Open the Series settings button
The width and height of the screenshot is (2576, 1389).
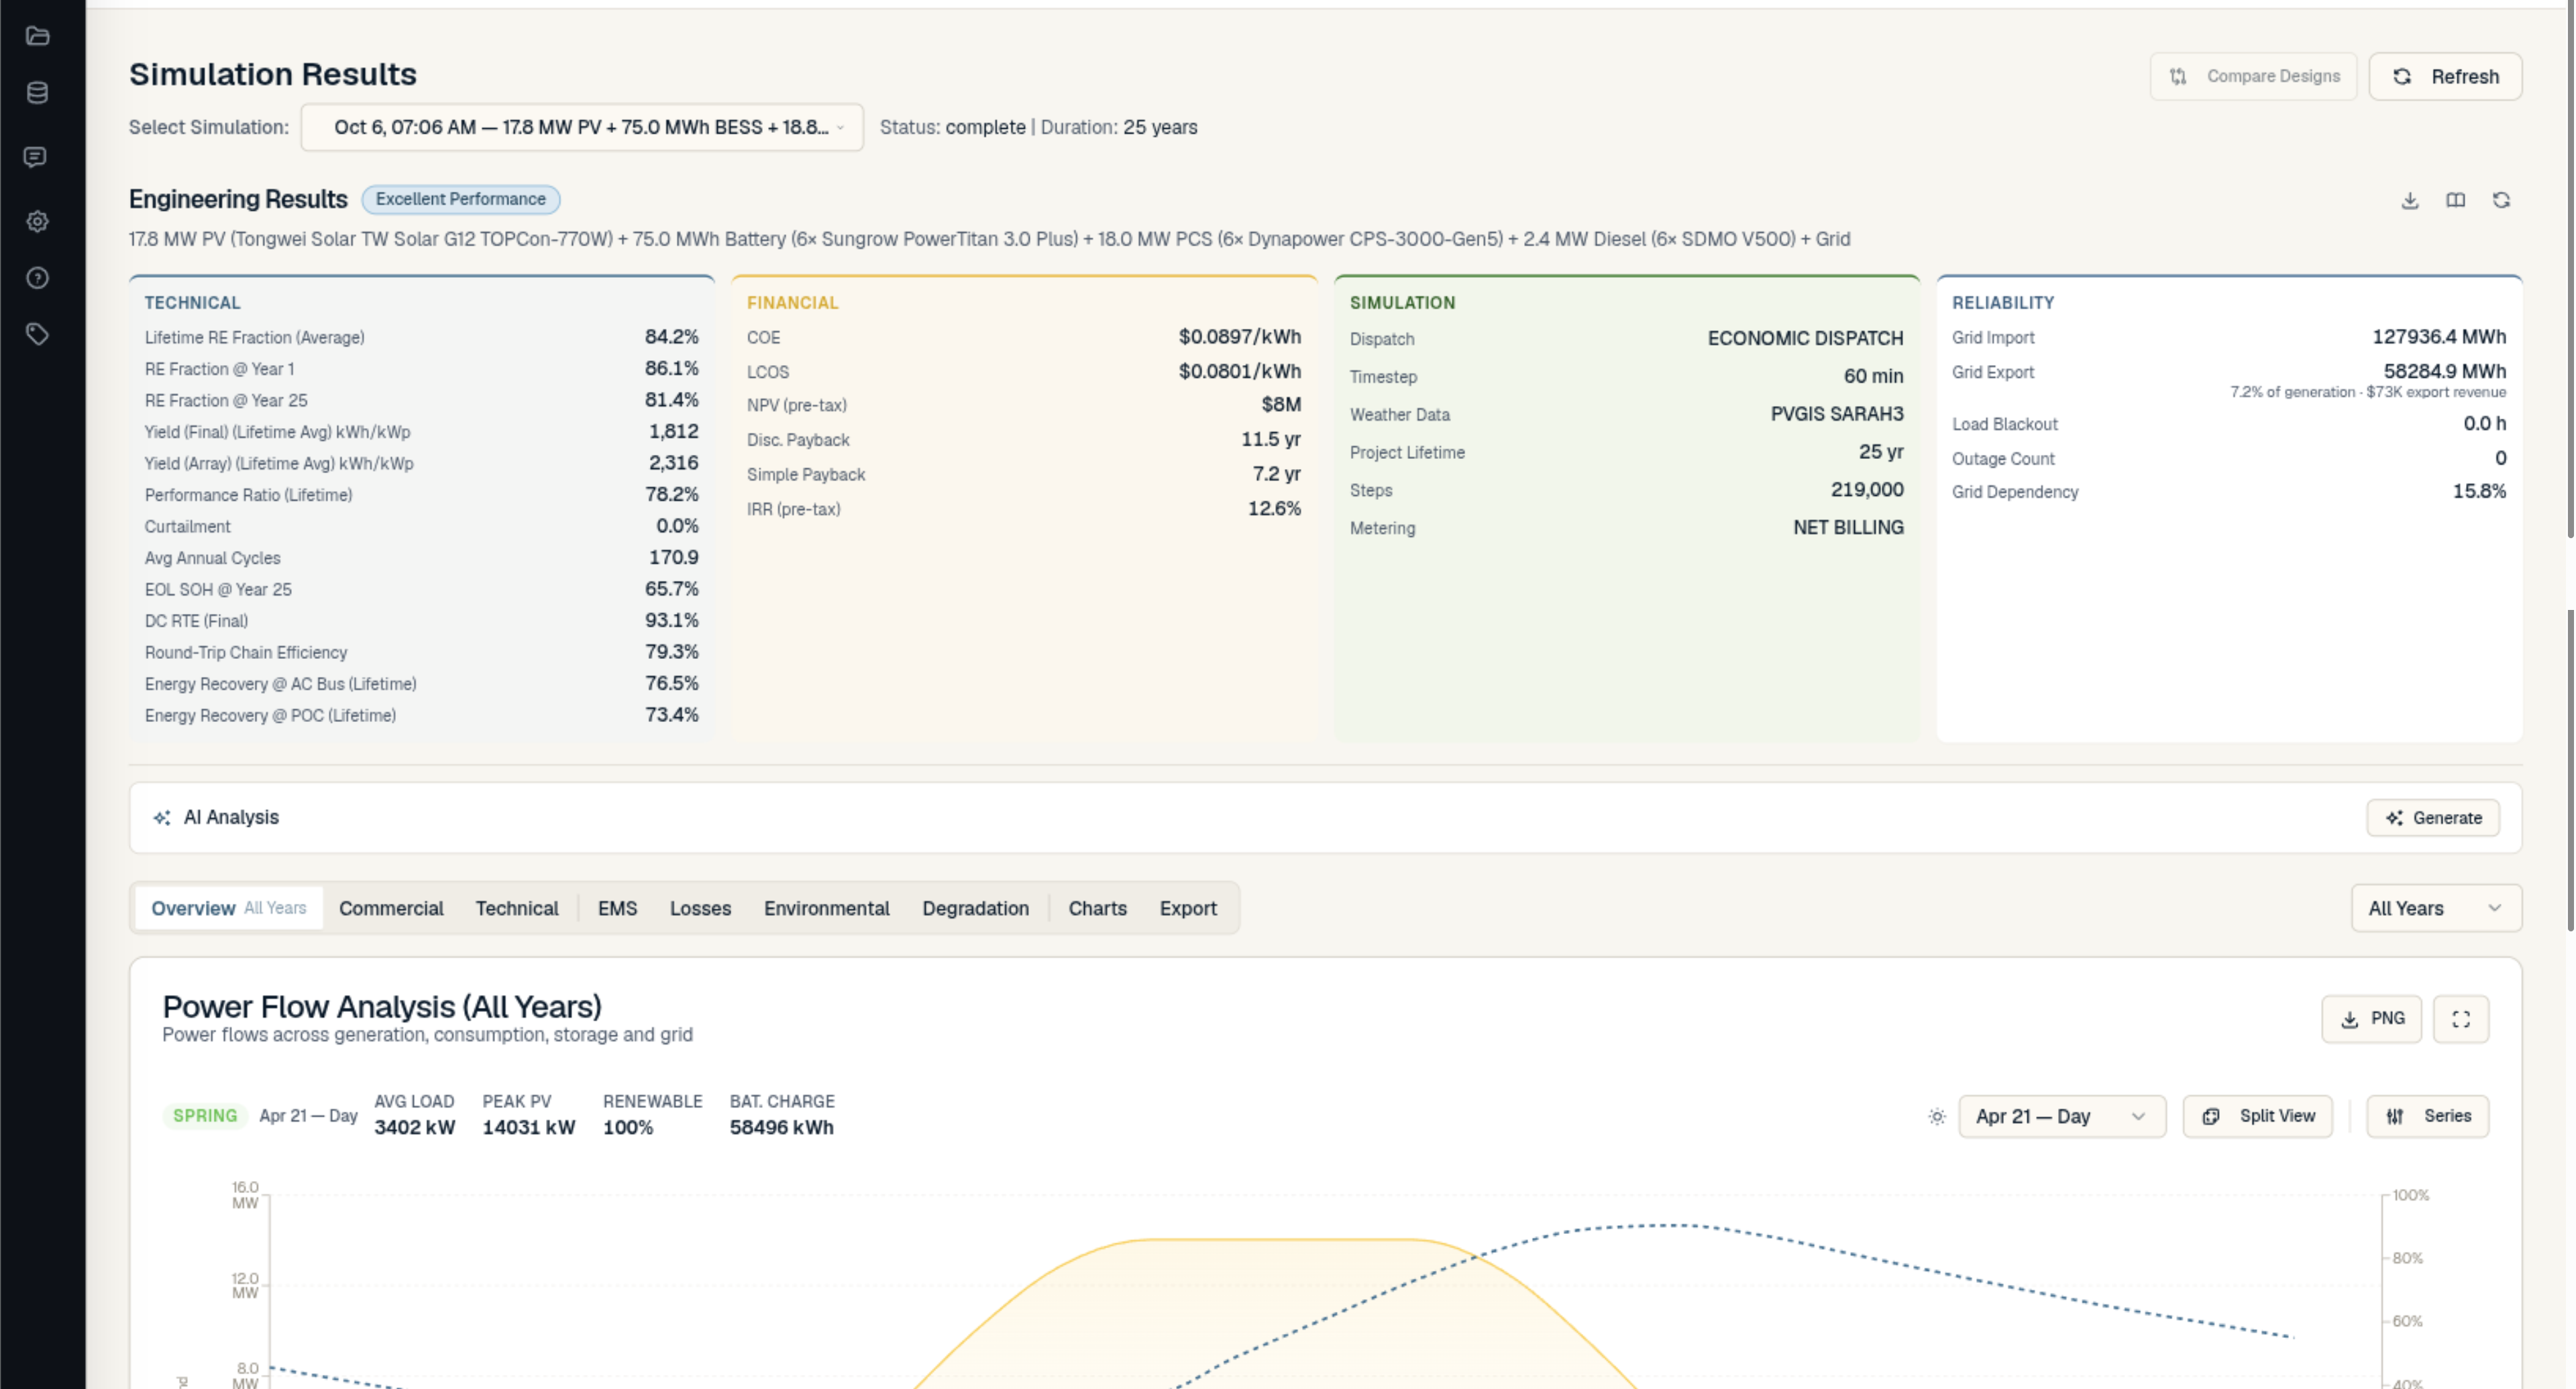pos(2427,1116)
